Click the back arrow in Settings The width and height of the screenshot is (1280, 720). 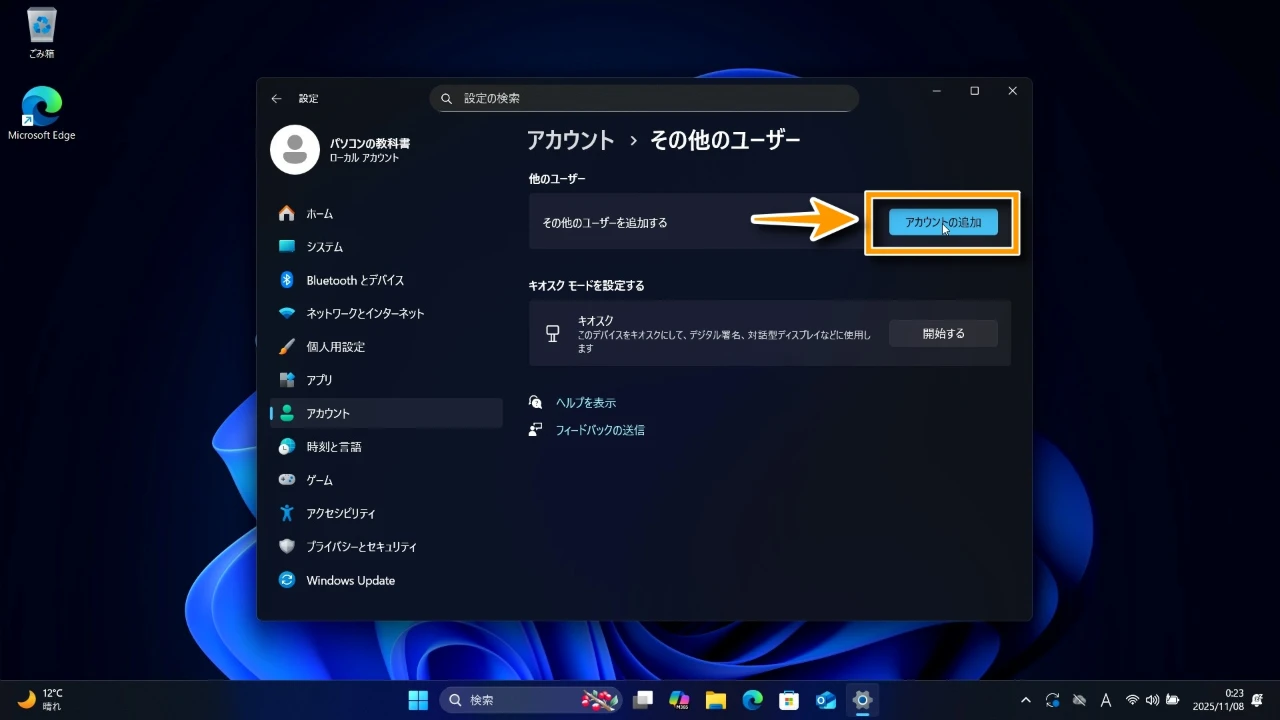point(276,99)
